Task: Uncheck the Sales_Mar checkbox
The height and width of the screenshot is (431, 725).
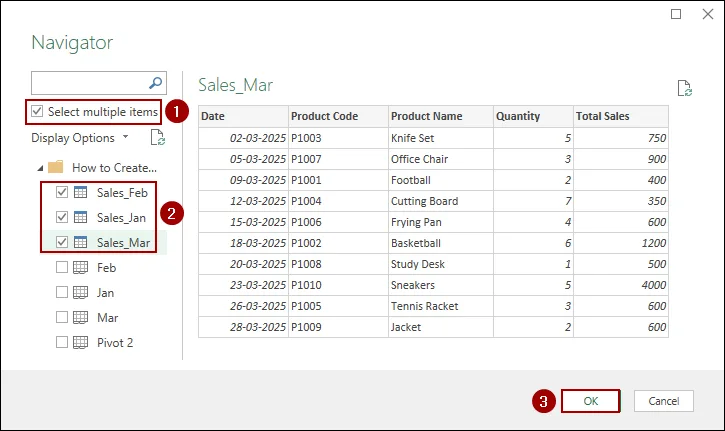Action: point(62,242)
